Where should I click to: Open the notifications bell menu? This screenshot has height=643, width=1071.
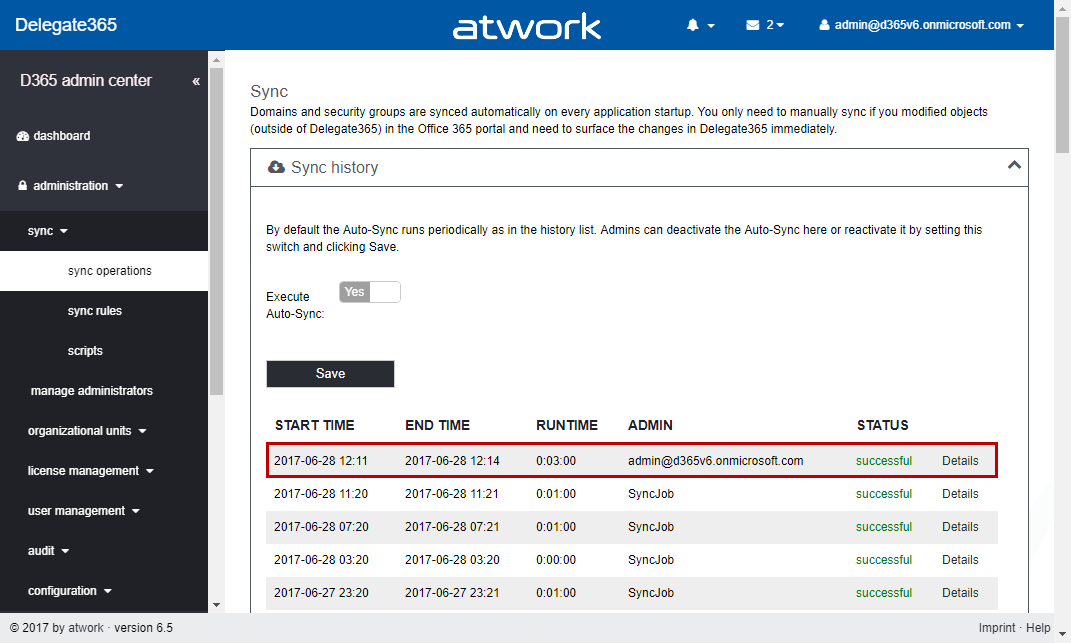tap(700, 25)
